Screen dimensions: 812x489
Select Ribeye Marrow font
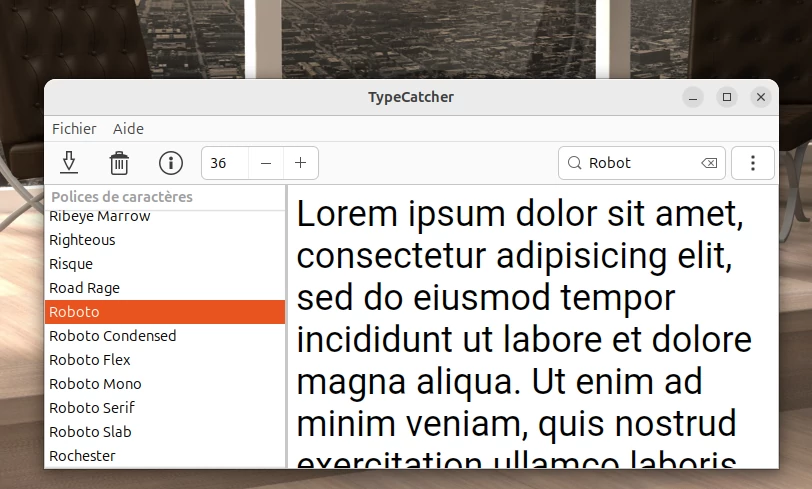(165, 217)
